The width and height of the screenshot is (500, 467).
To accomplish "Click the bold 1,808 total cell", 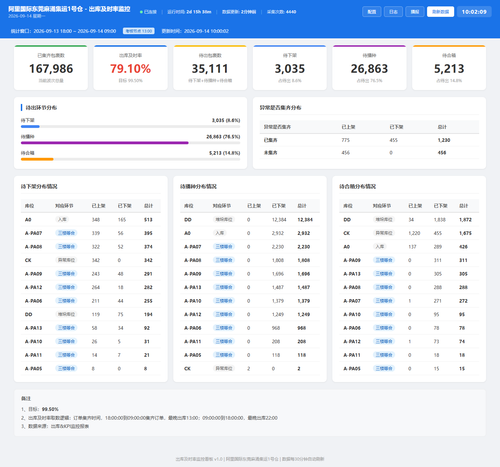I will coord(304,260).
